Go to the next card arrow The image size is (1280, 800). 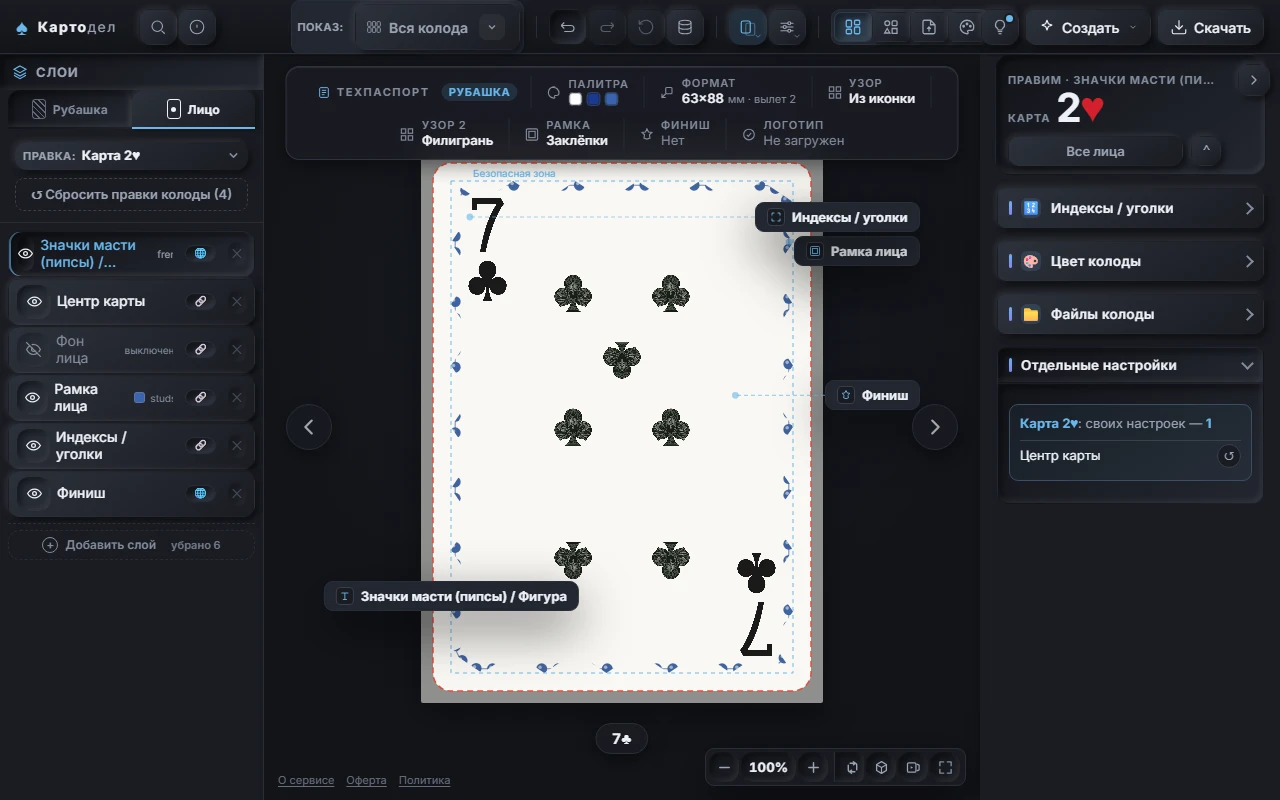pyautogui.click(x=935, y=427)
